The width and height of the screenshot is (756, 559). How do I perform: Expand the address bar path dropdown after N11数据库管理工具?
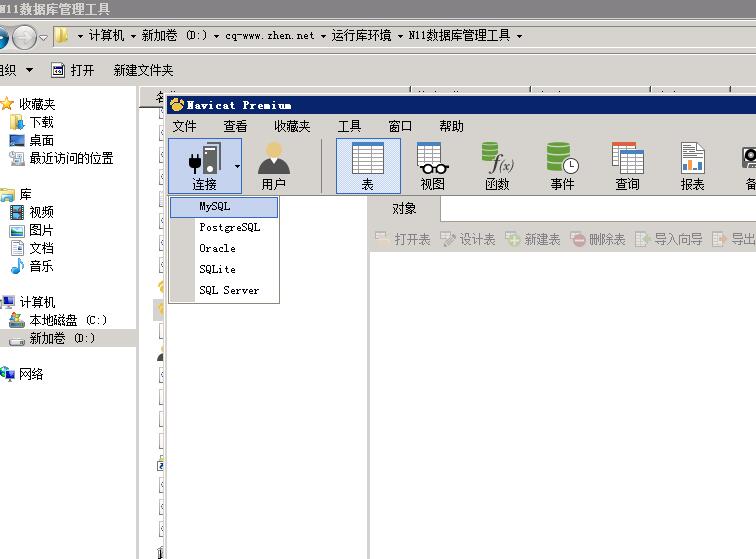(x=519, y=36)
